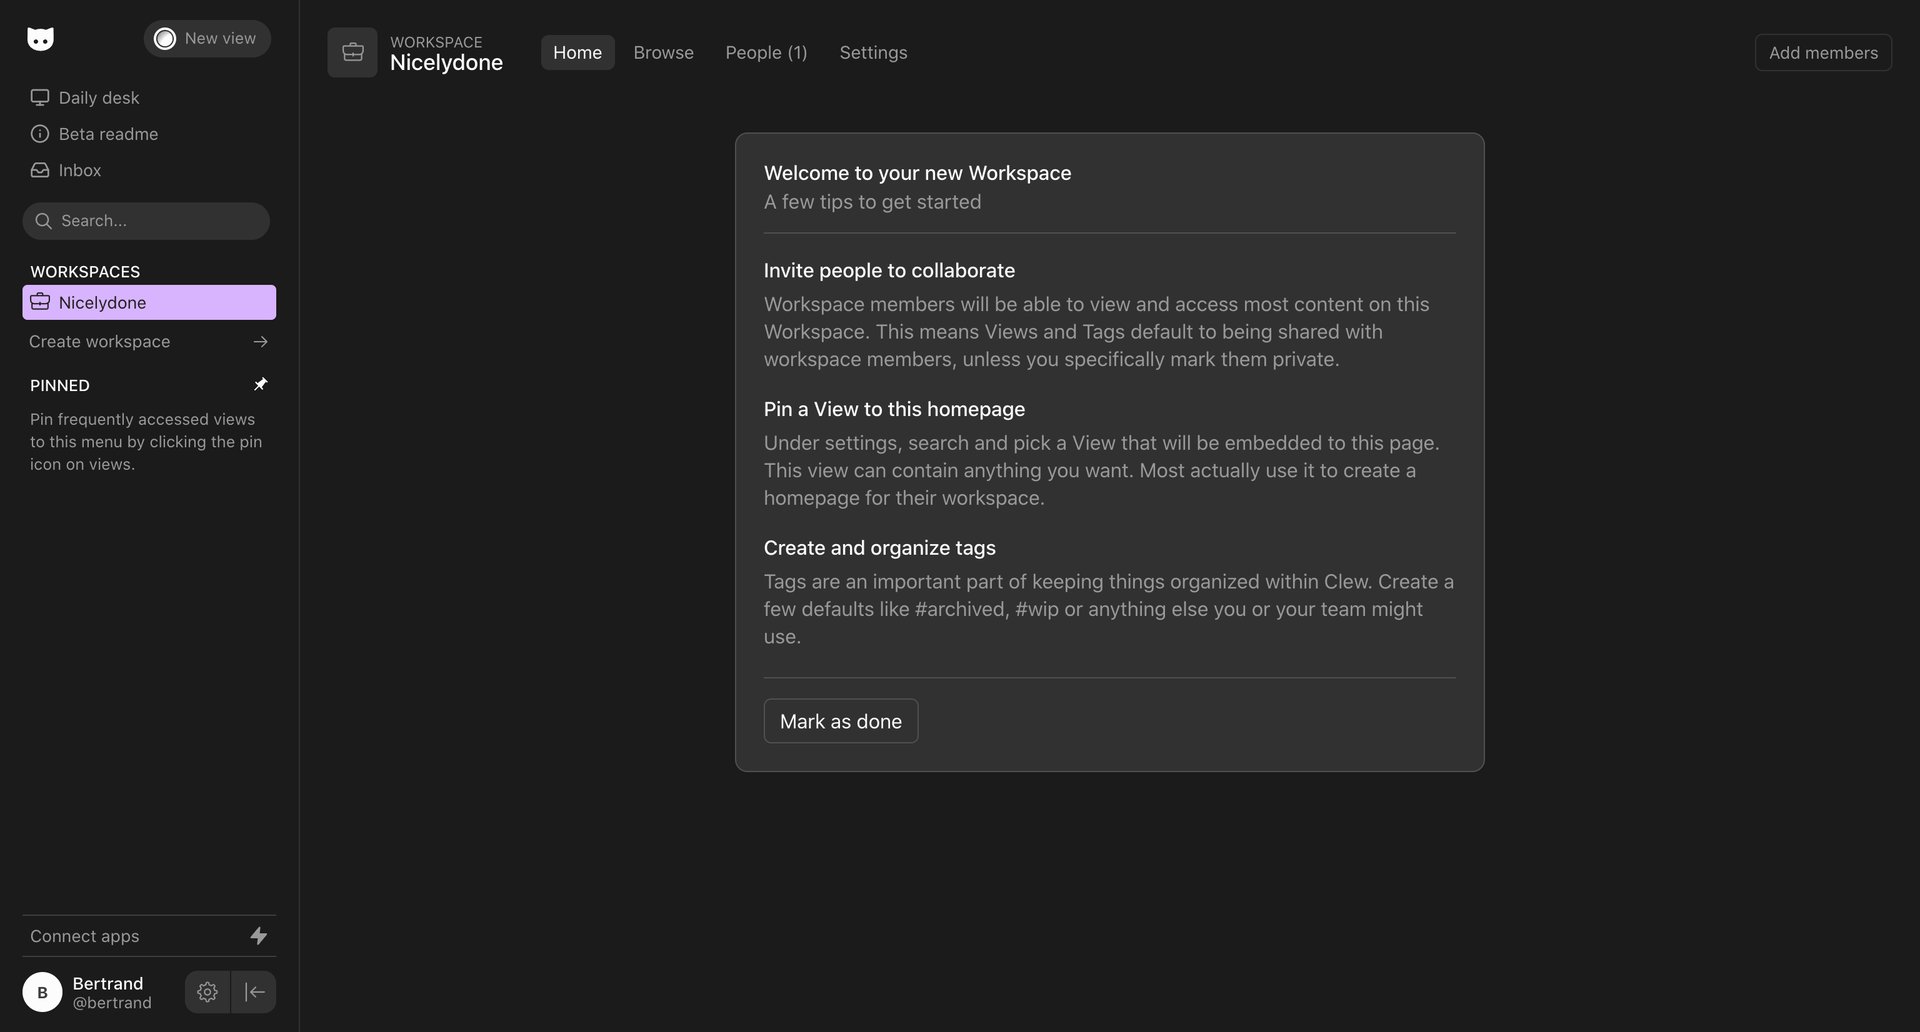Toggle the circle indicator in New view button
The image size is (1920, 1032).
165,38
